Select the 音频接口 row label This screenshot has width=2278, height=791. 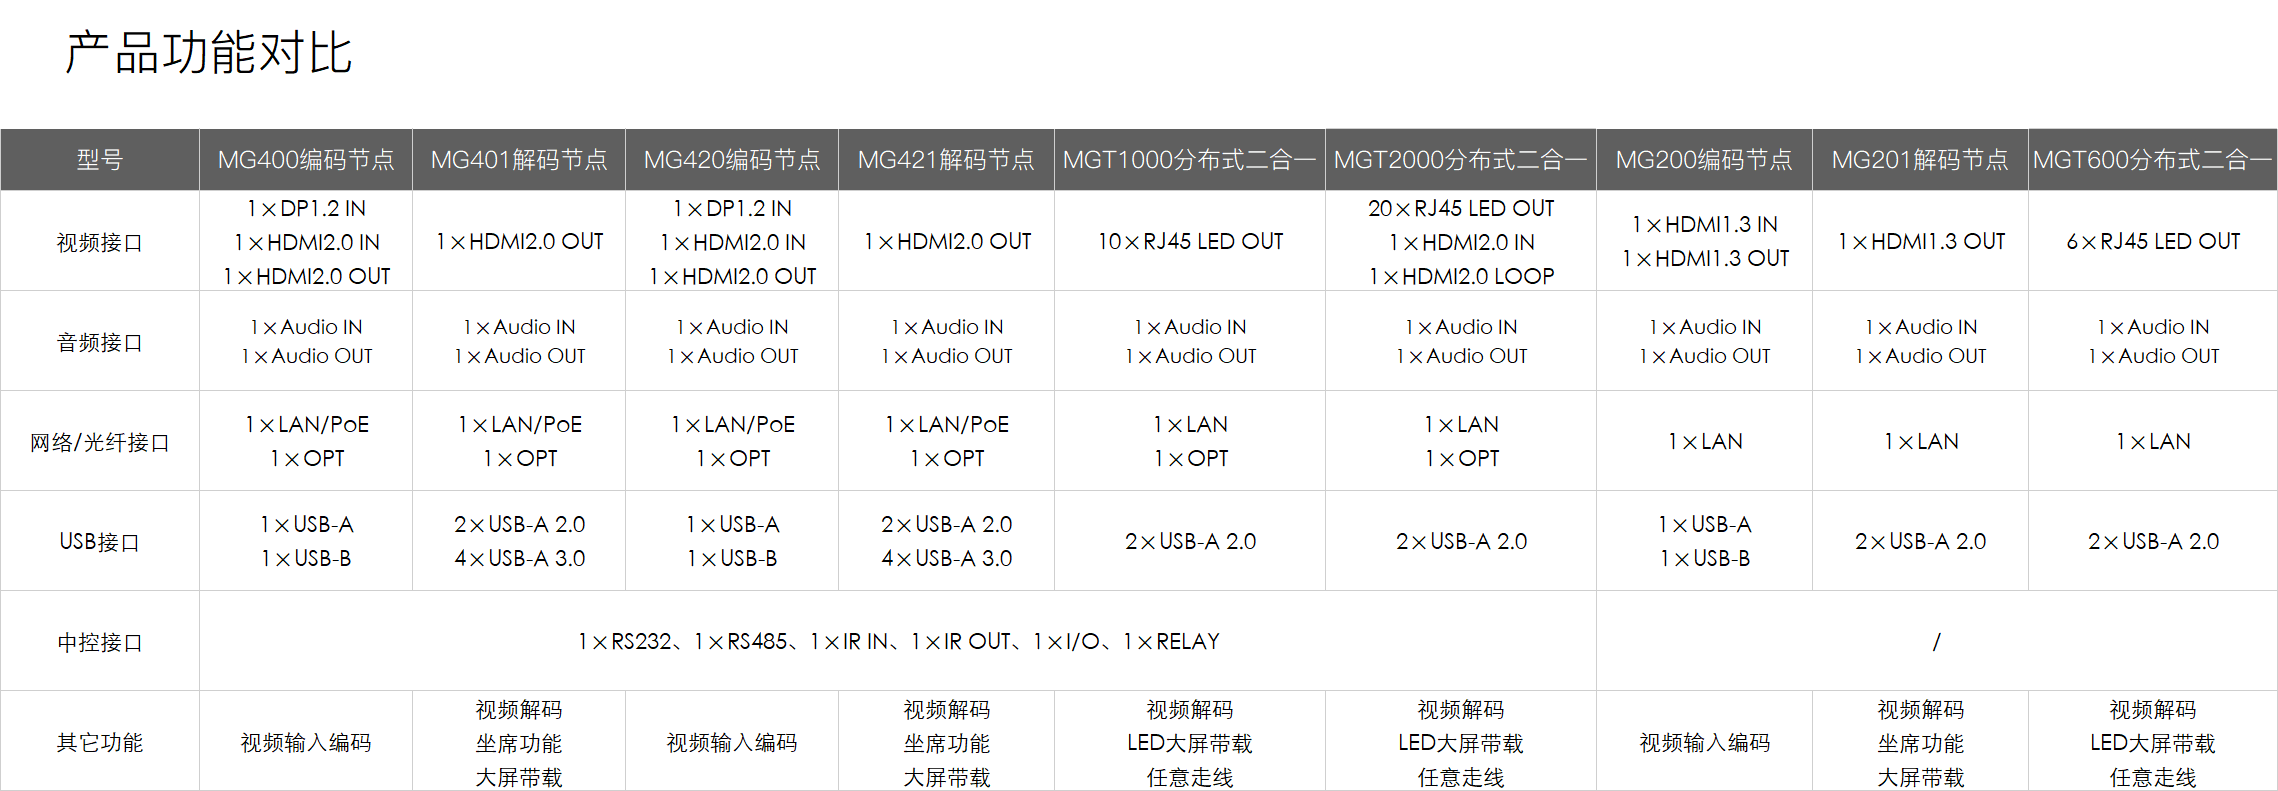point(100,342)
